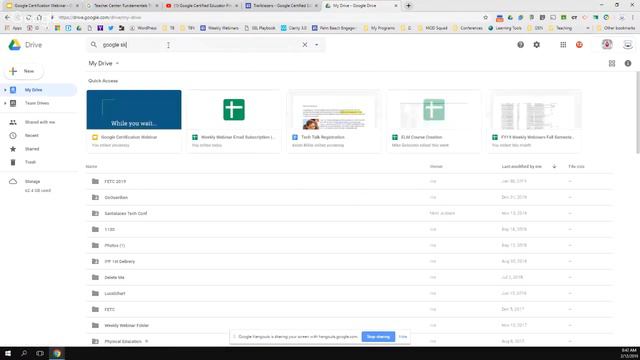The width and height of the screenshot is (640, 360).
Task: Reload the page
Action: [x=28, y=18]
